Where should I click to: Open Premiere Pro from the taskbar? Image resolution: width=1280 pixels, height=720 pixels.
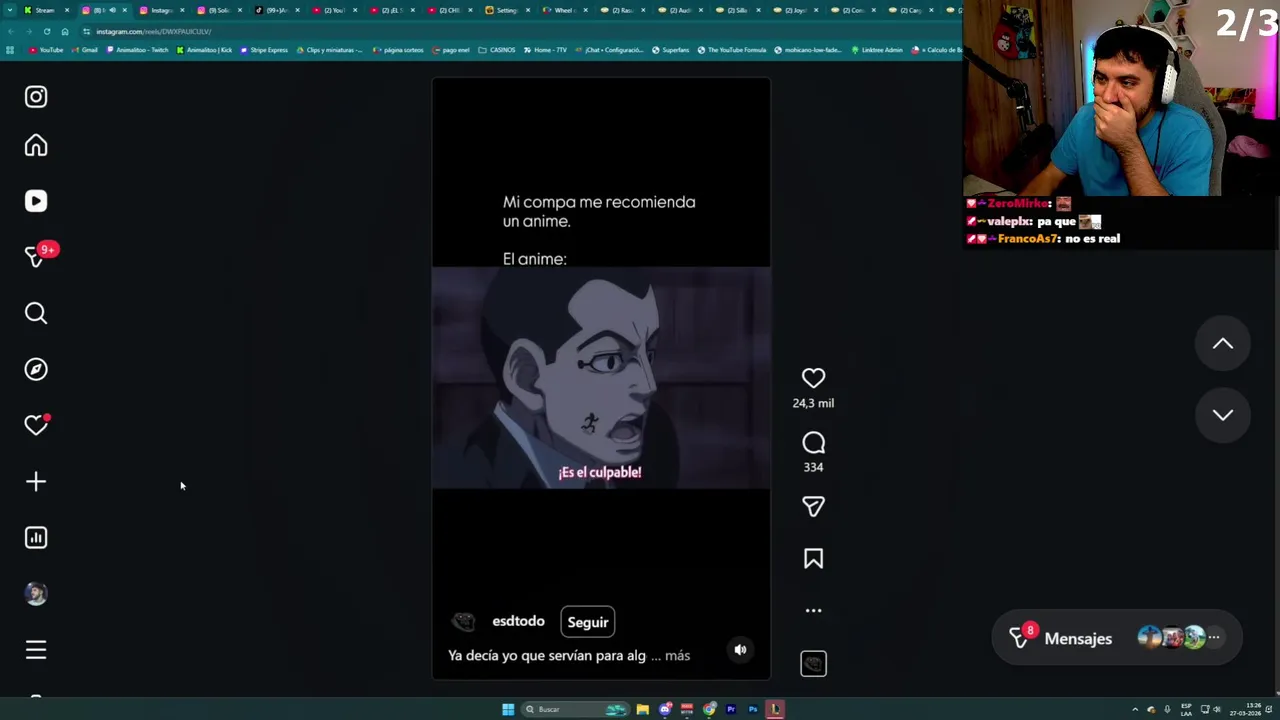(731, 709)
